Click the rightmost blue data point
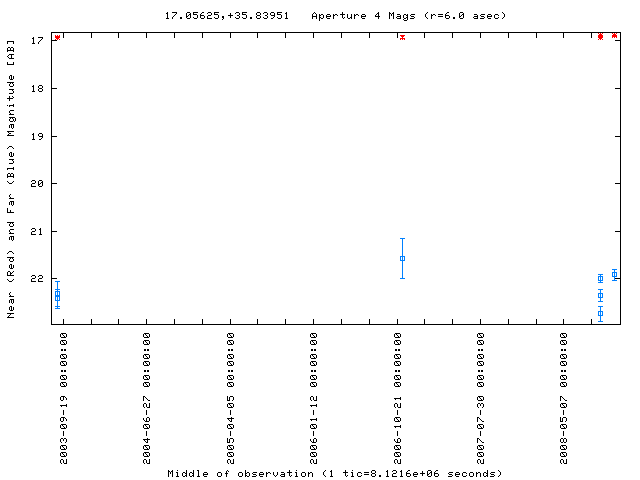This screenshot has height=480, width=640. click(614, 275)
